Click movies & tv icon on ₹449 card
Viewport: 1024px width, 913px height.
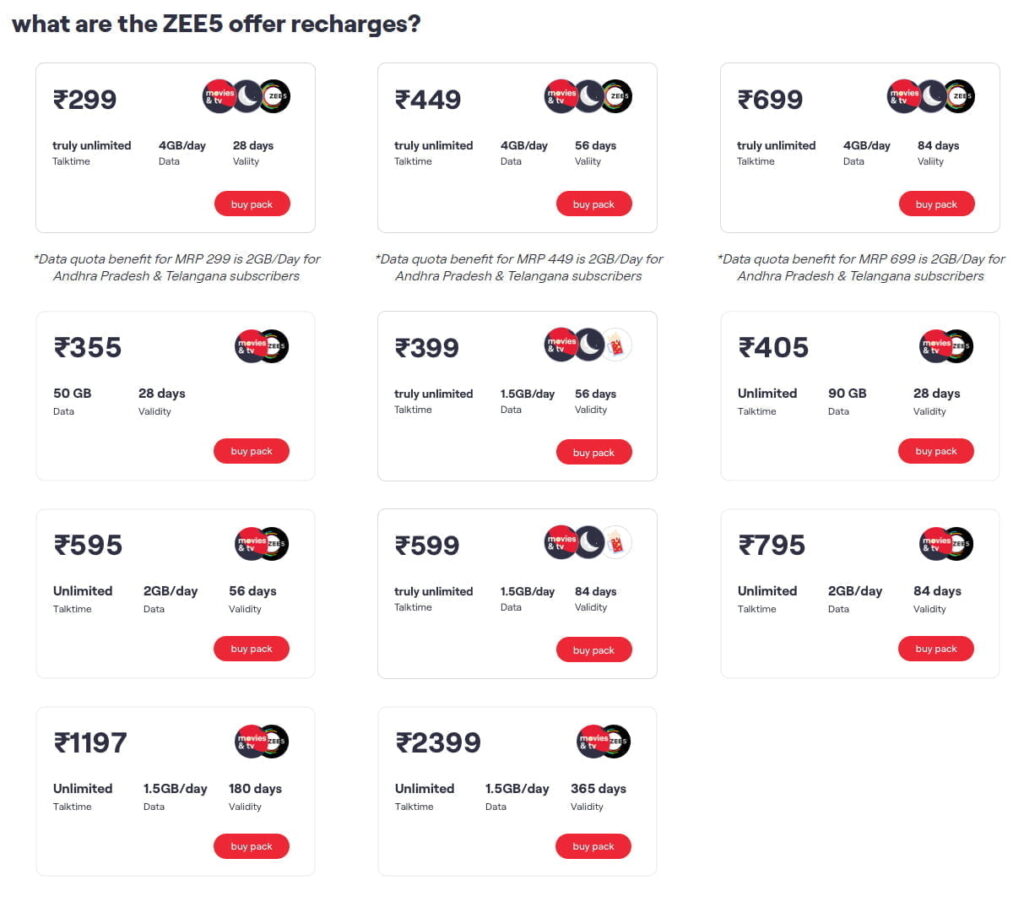pyautogui.click(x=560, y=97)
